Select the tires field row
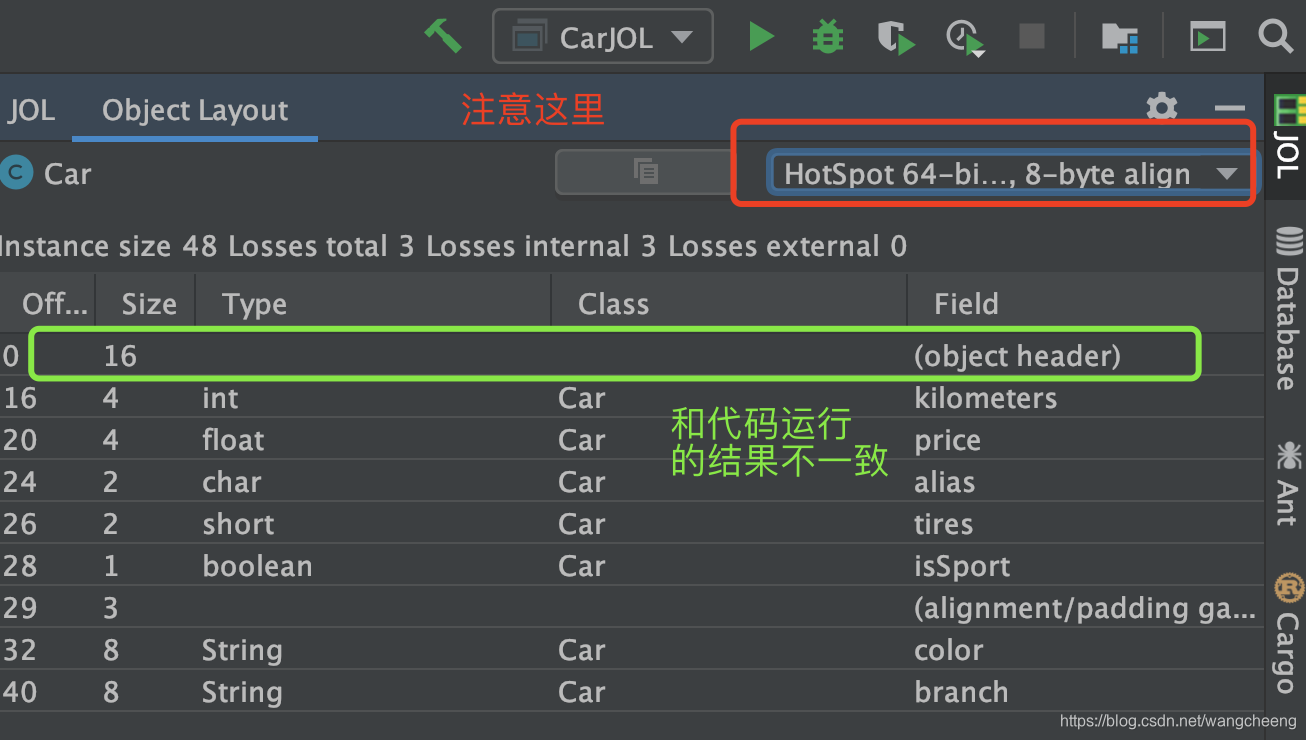 coord(632,524)
